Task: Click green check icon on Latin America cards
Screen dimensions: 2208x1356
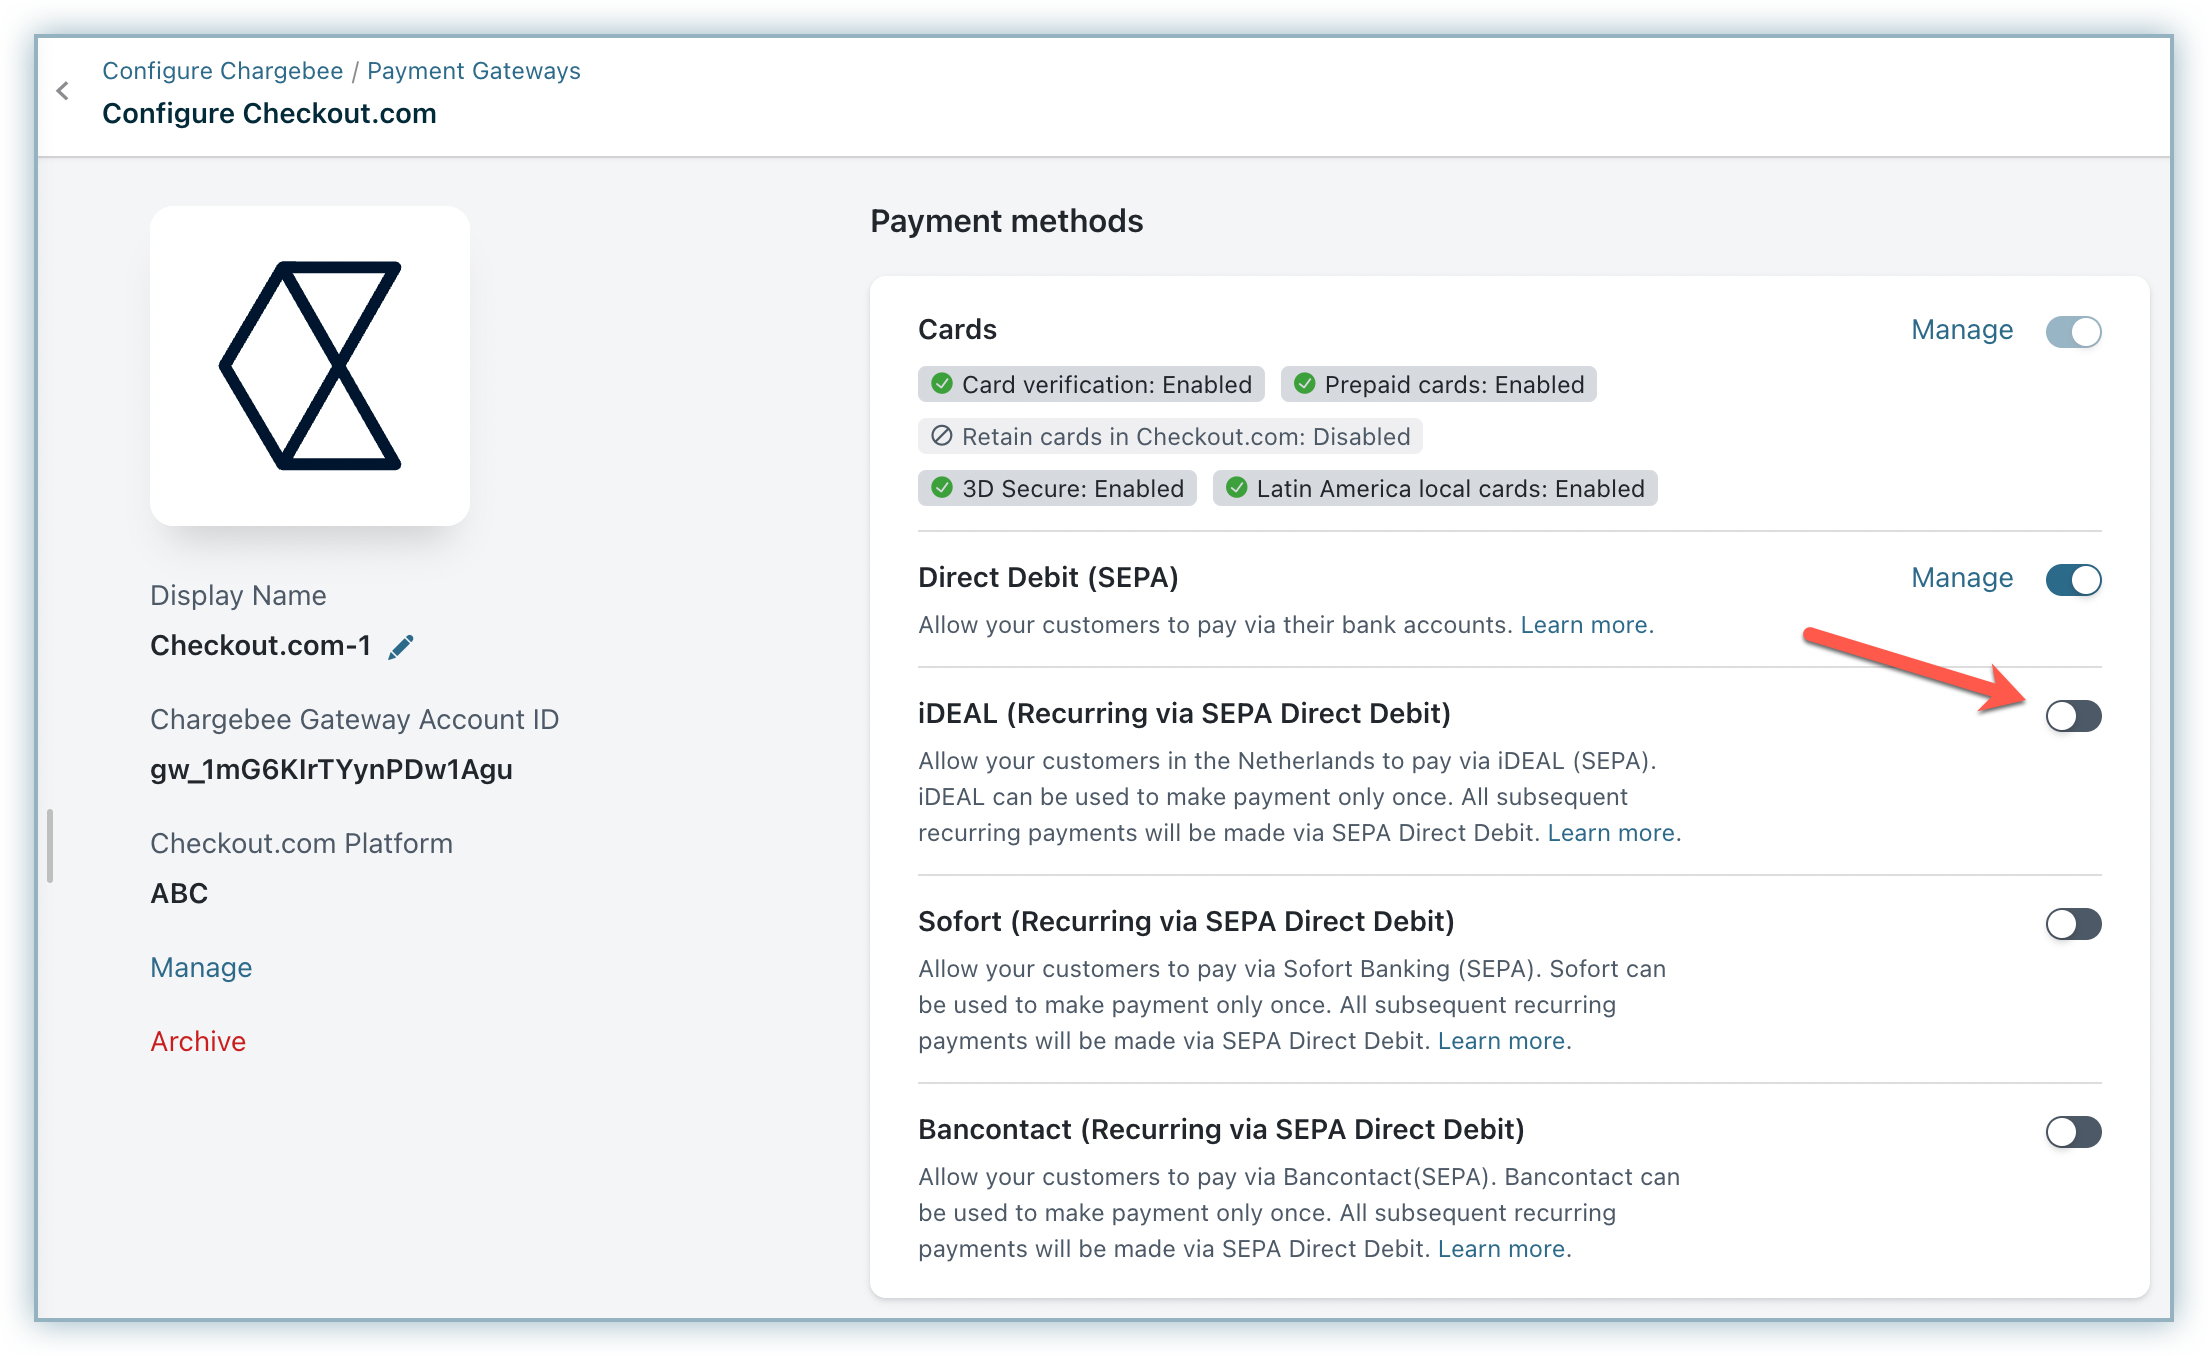Action: pos(1236,488)
